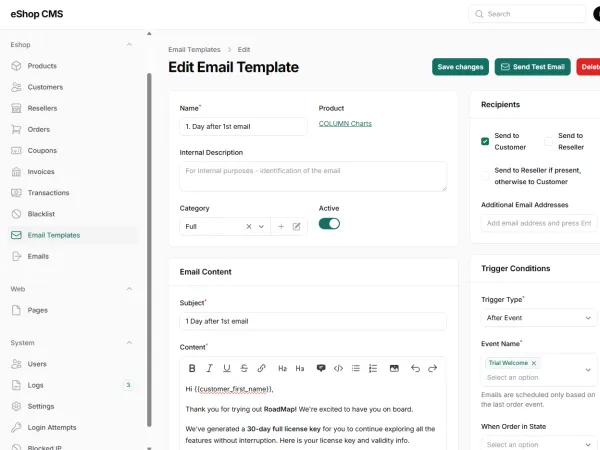Check the Send to Reseller checkbox

(x=549, y=141)
